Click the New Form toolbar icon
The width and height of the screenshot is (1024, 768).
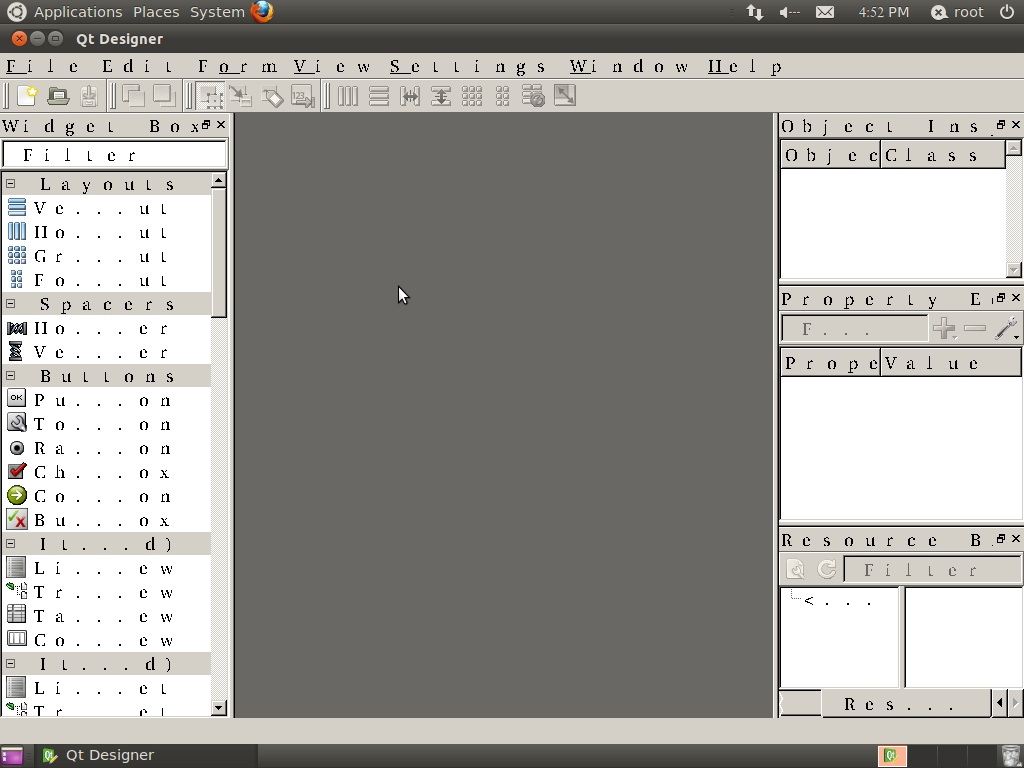[x=27, y=96]
